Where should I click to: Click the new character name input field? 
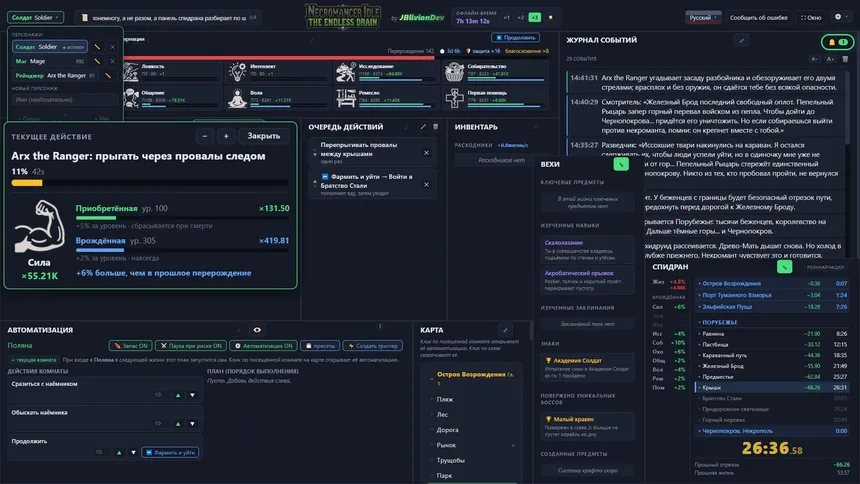[64, 100]
